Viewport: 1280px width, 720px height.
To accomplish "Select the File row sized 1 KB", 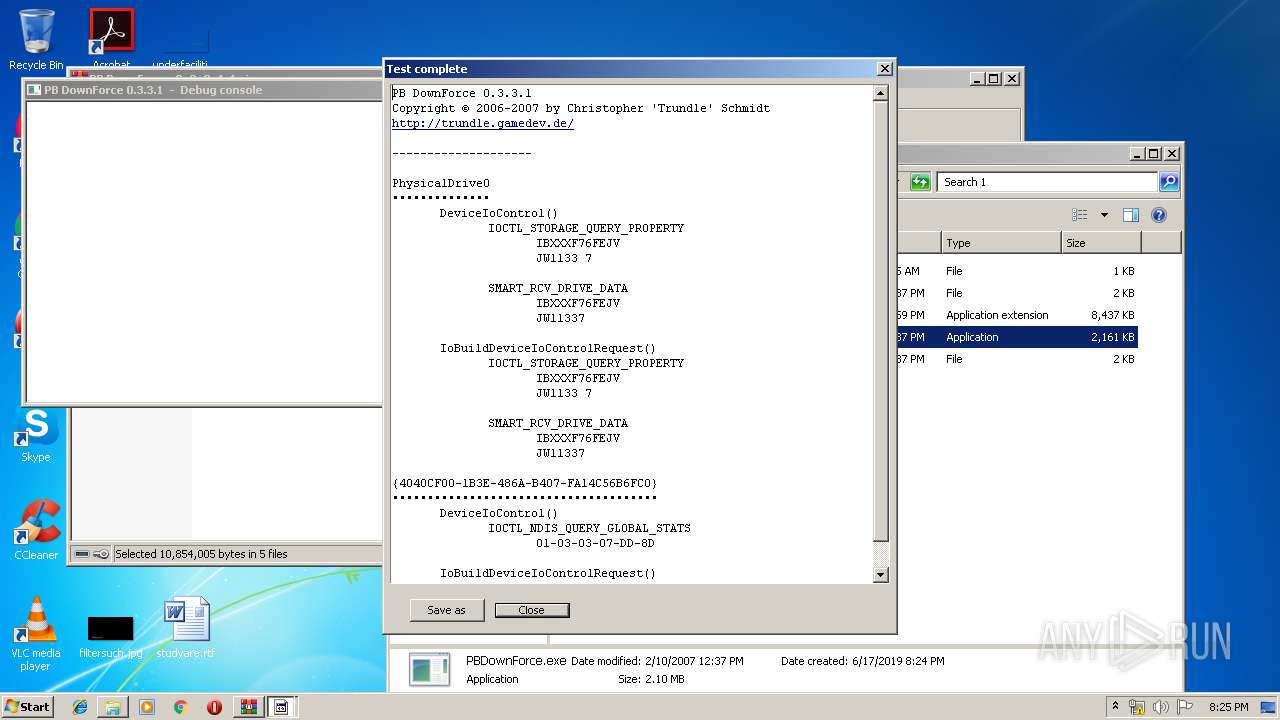I will 1018,271.
